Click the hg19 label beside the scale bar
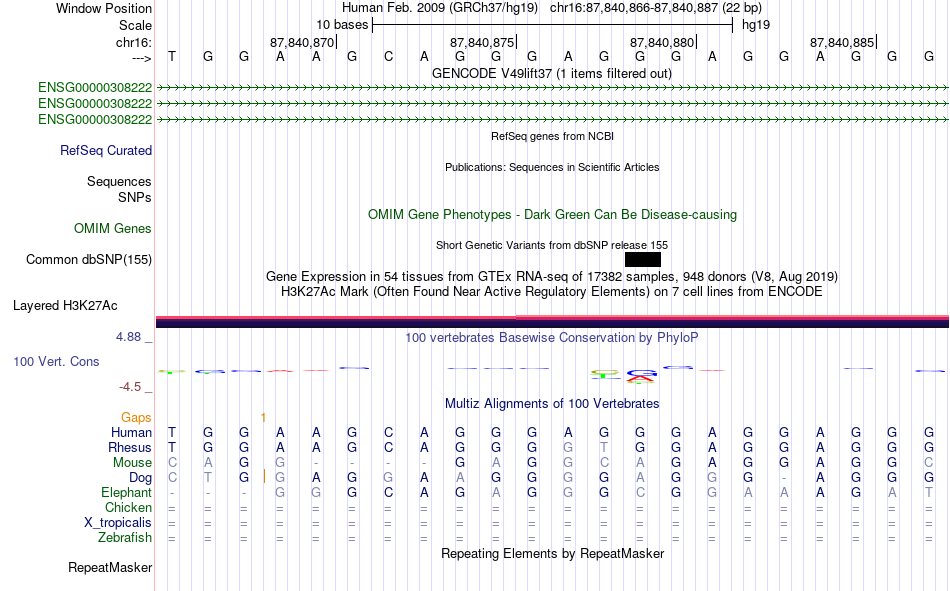The width and height of the screenshot is (950, 591). (x=756, y=25)
